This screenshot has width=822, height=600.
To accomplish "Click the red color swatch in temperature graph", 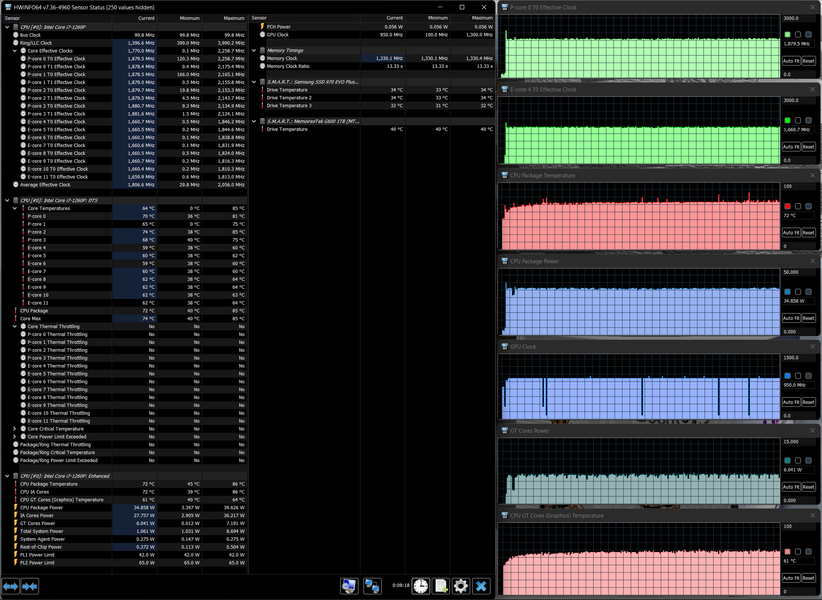I will coord(787,206).
